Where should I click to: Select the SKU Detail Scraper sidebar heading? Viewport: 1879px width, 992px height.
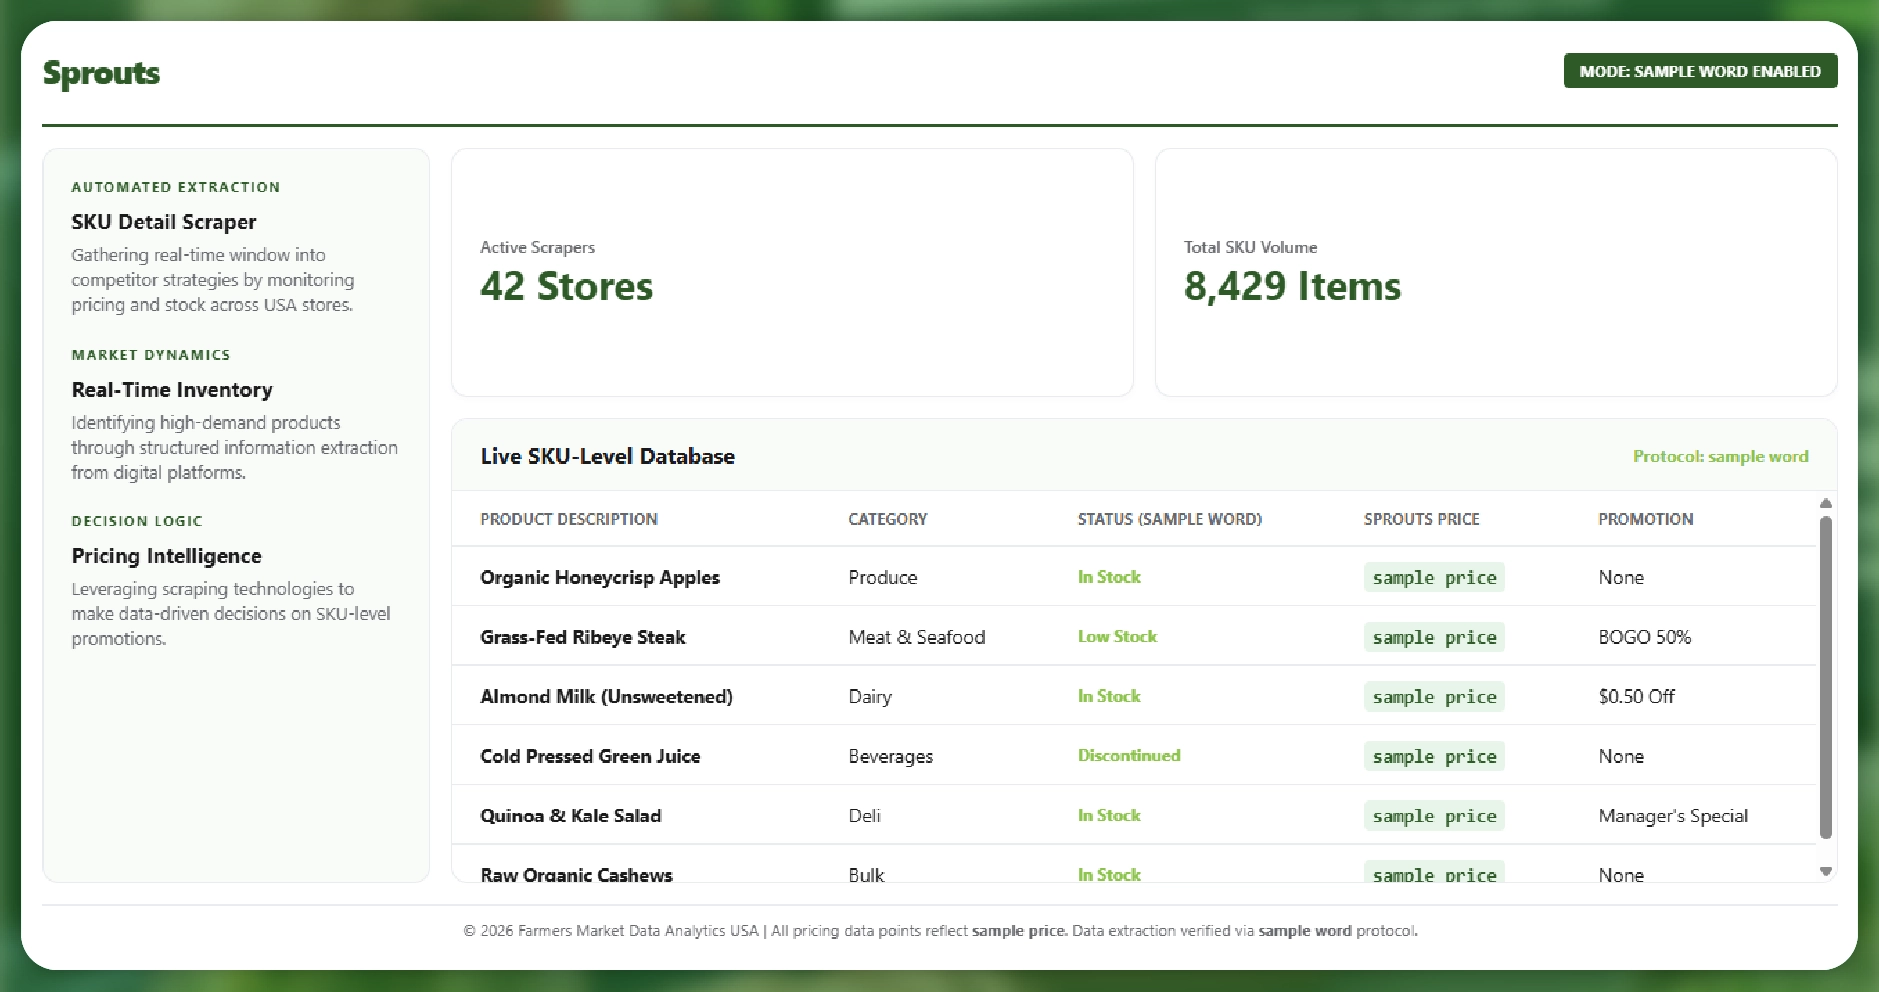pyautogui.click(x=163, y=222)
